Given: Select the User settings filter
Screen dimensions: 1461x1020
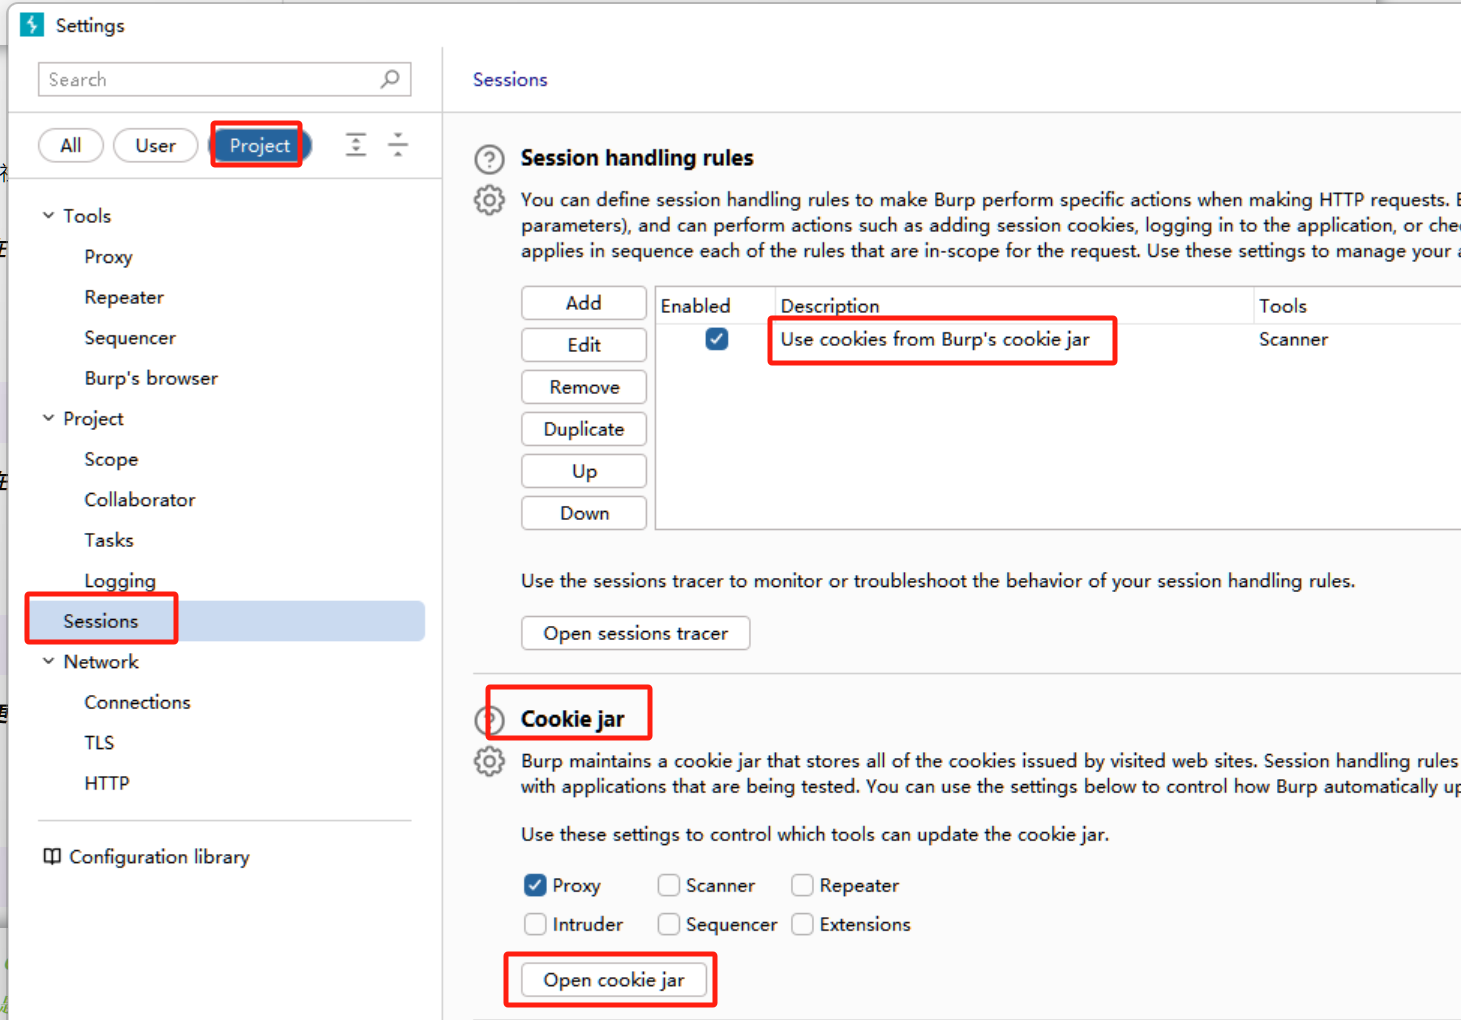Looking at the screenshot, I should [x=155, y=146].
